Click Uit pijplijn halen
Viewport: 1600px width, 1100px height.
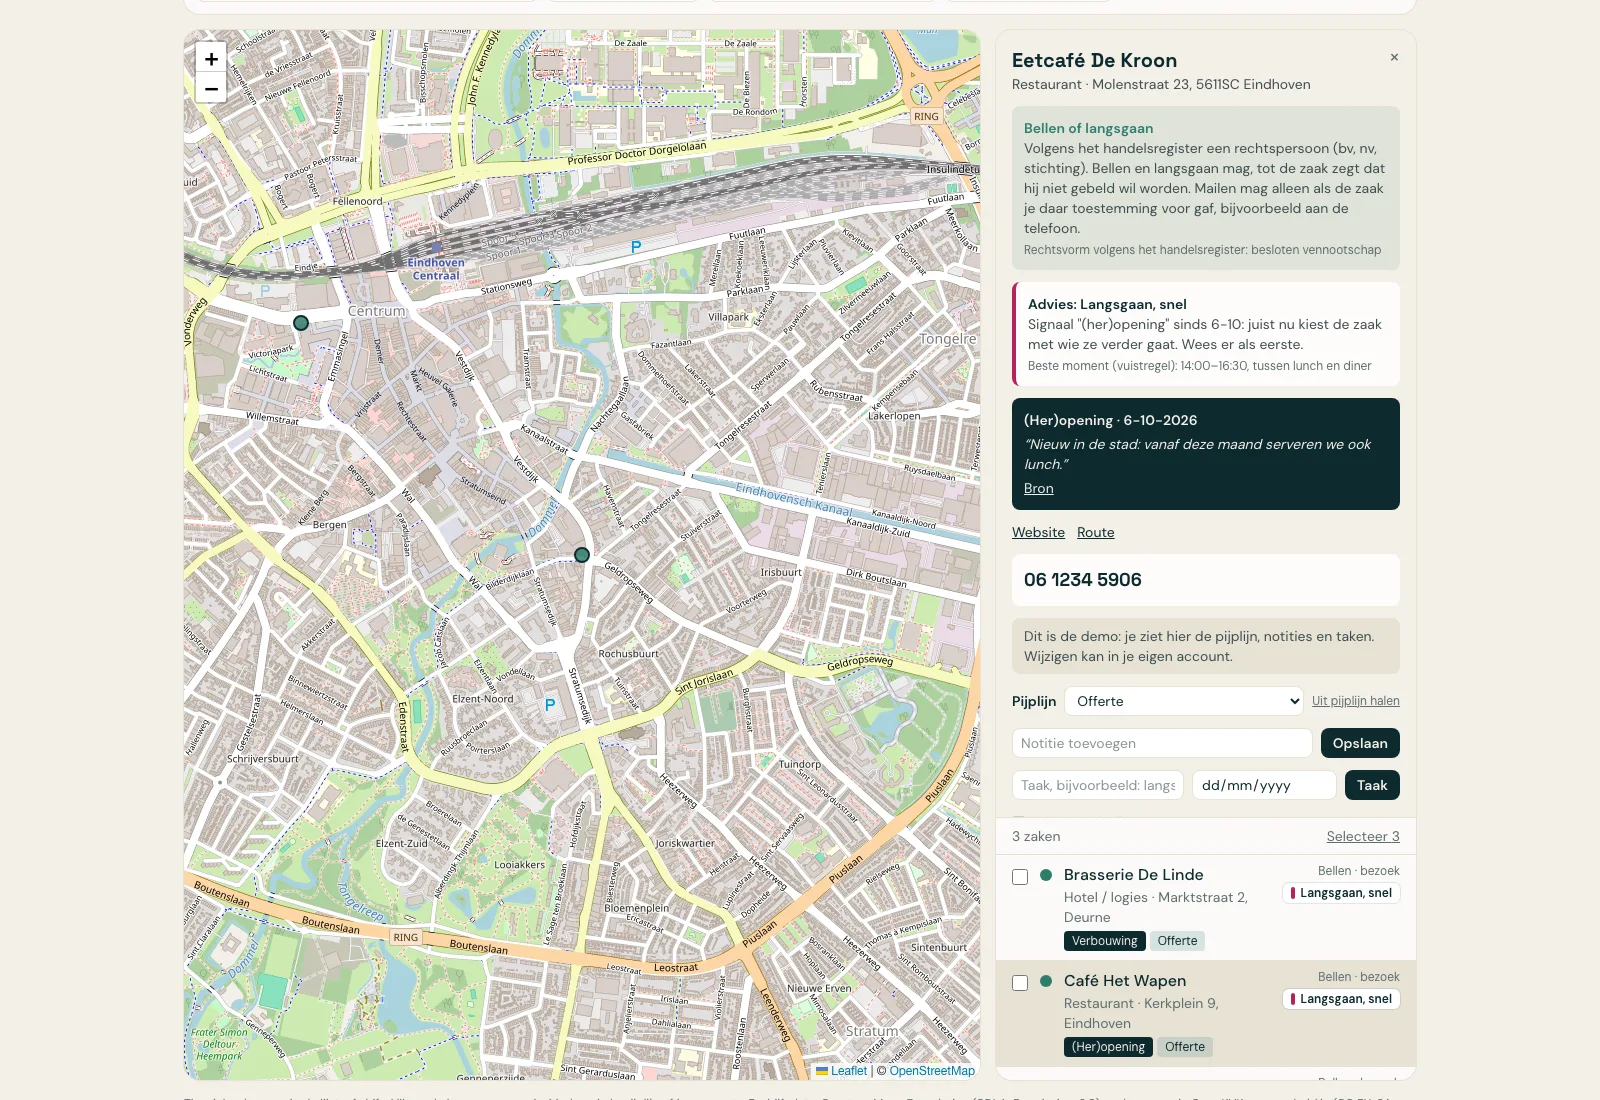click(1356, 701)
